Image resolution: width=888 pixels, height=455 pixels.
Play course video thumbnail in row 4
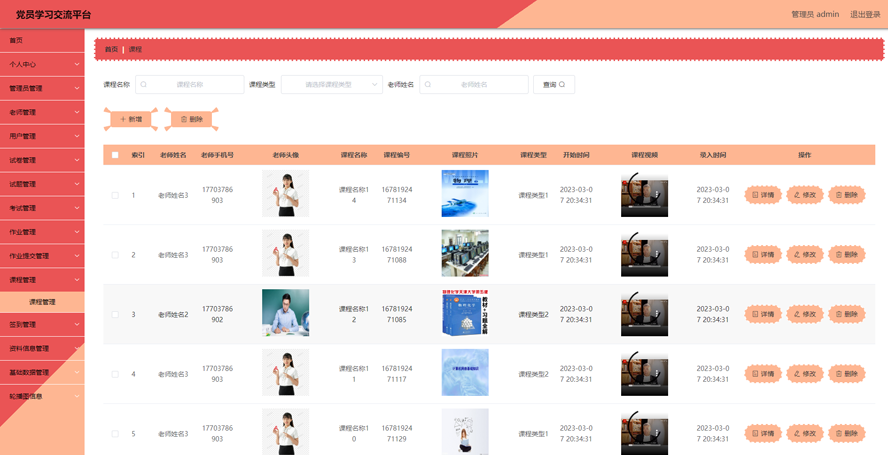click(x=644, y=374)
